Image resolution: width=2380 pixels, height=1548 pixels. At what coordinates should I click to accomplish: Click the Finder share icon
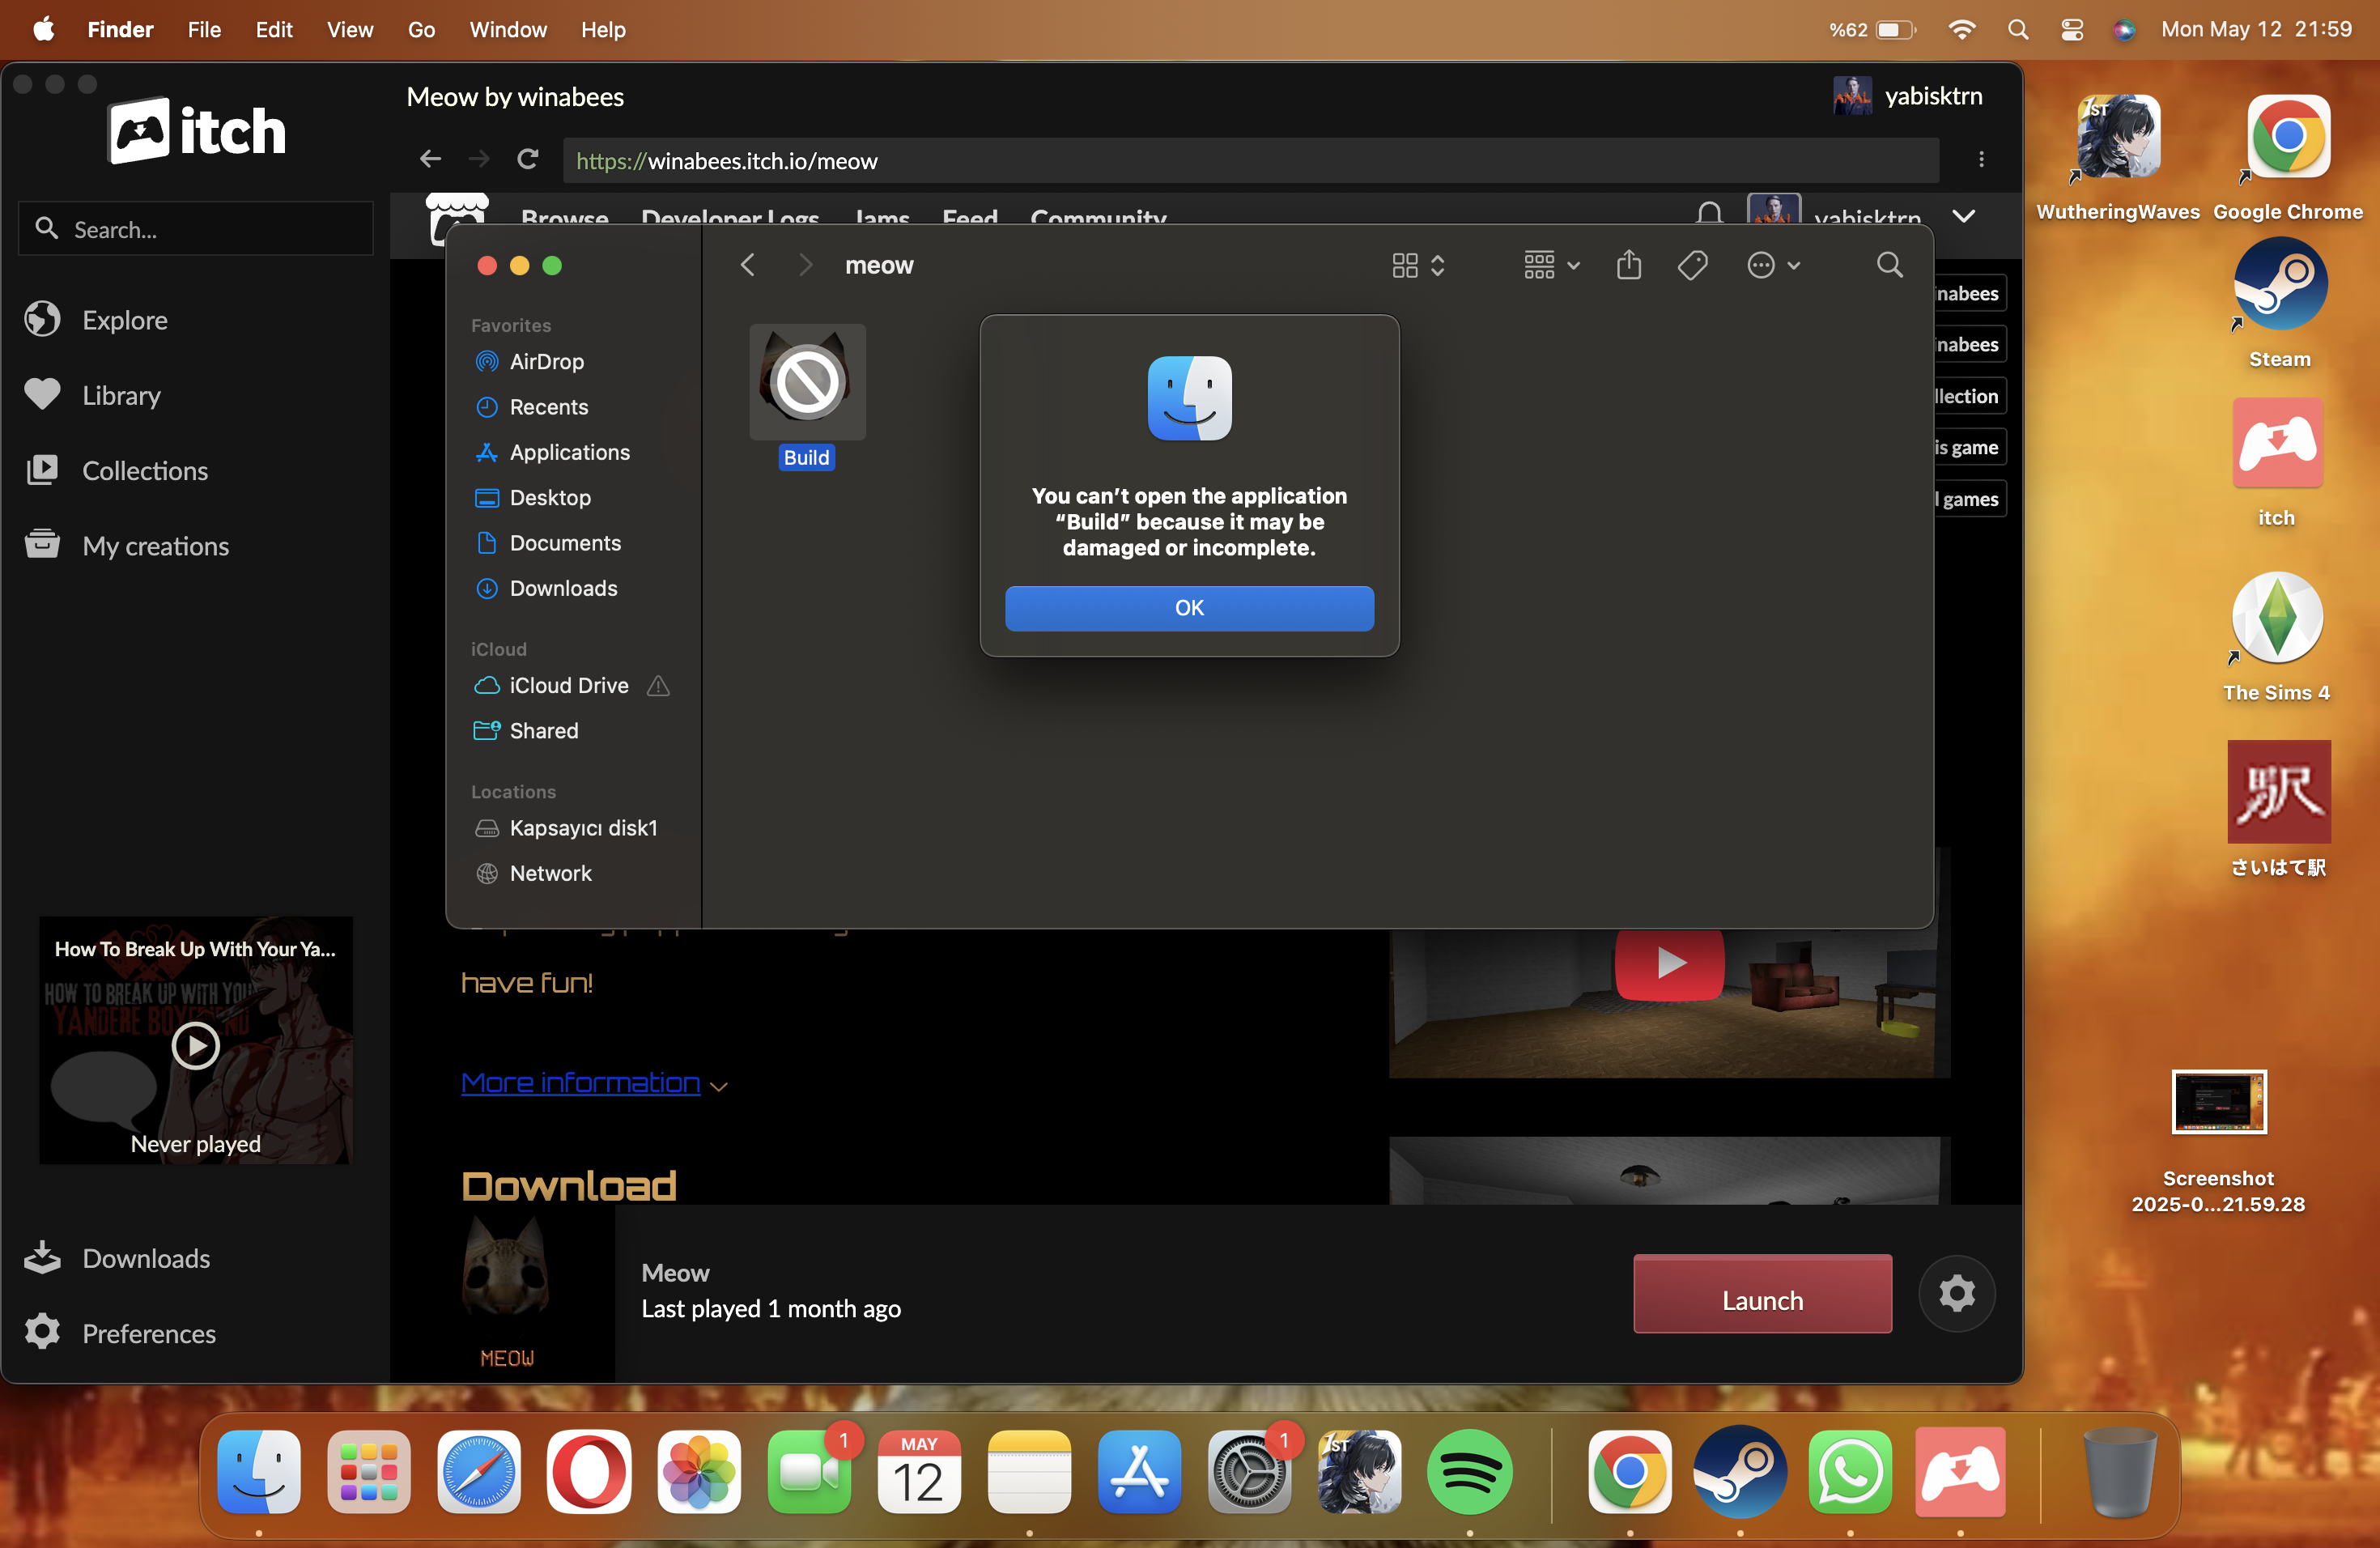tap(1629, 265)
